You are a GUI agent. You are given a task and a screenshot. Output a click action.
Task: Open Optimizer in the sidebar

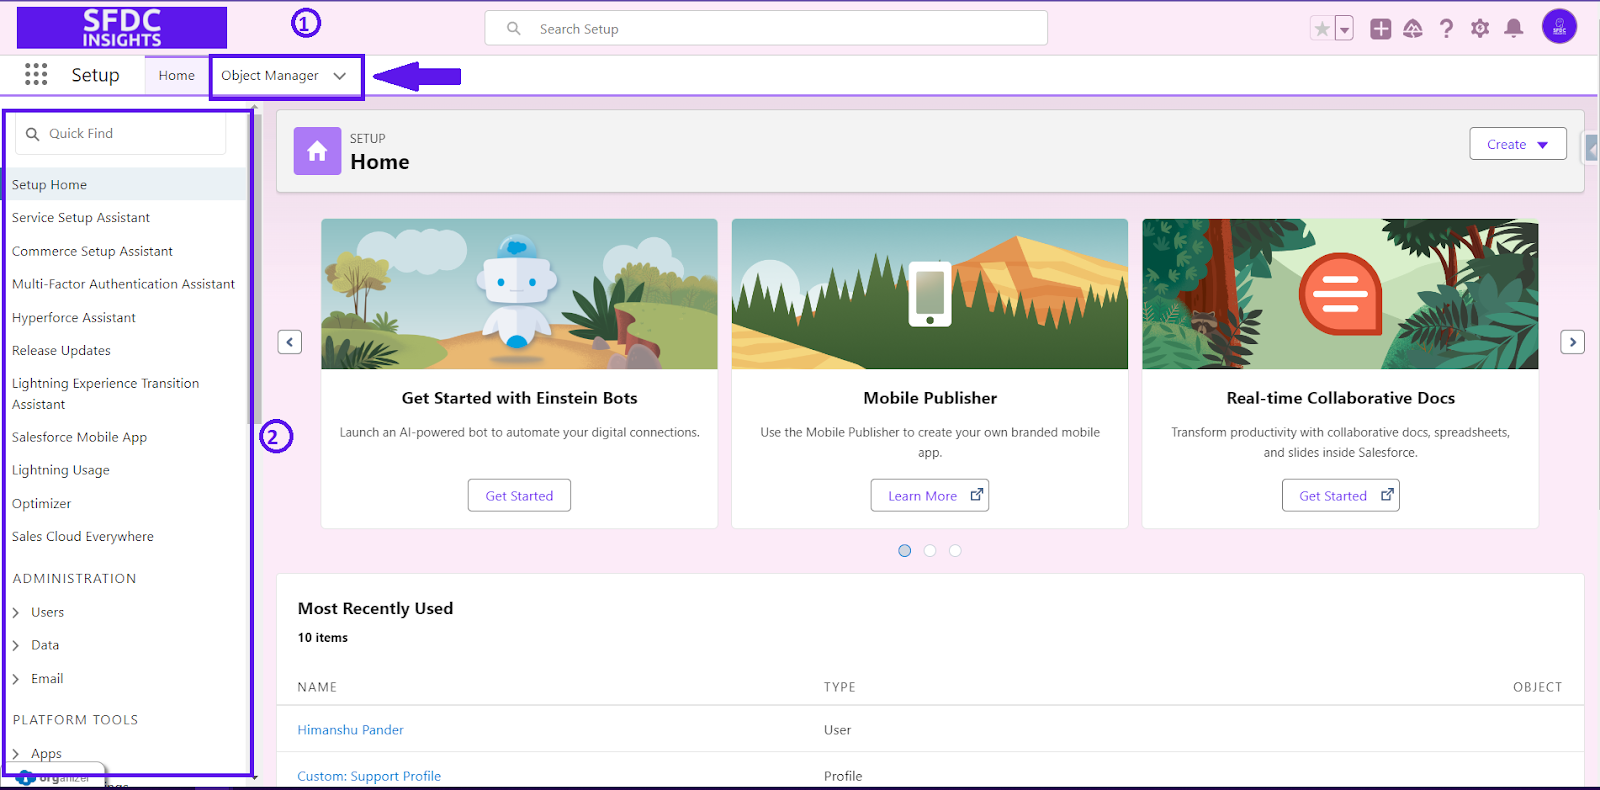tap(41, 504)
